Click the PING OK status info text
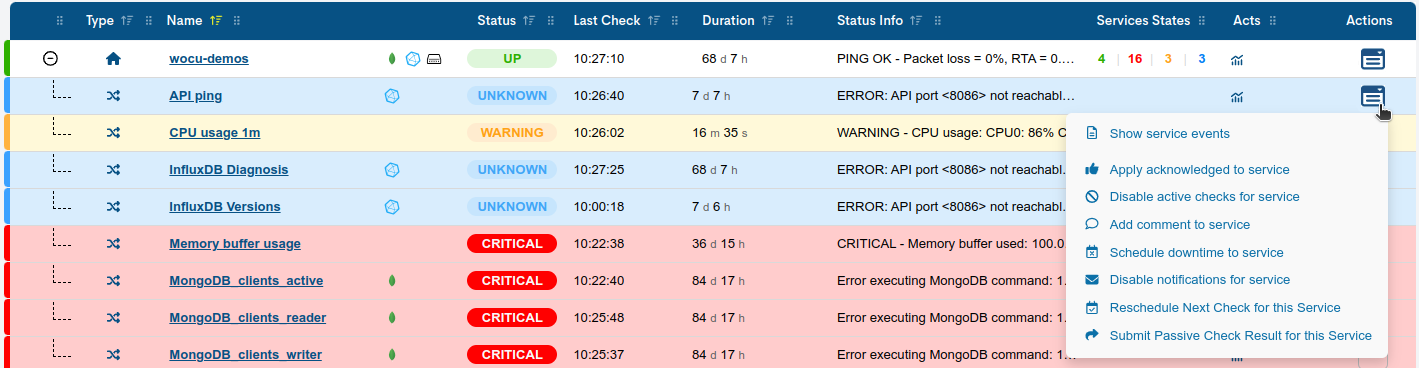Viewport: 1419px width, 368px height. 956,59
